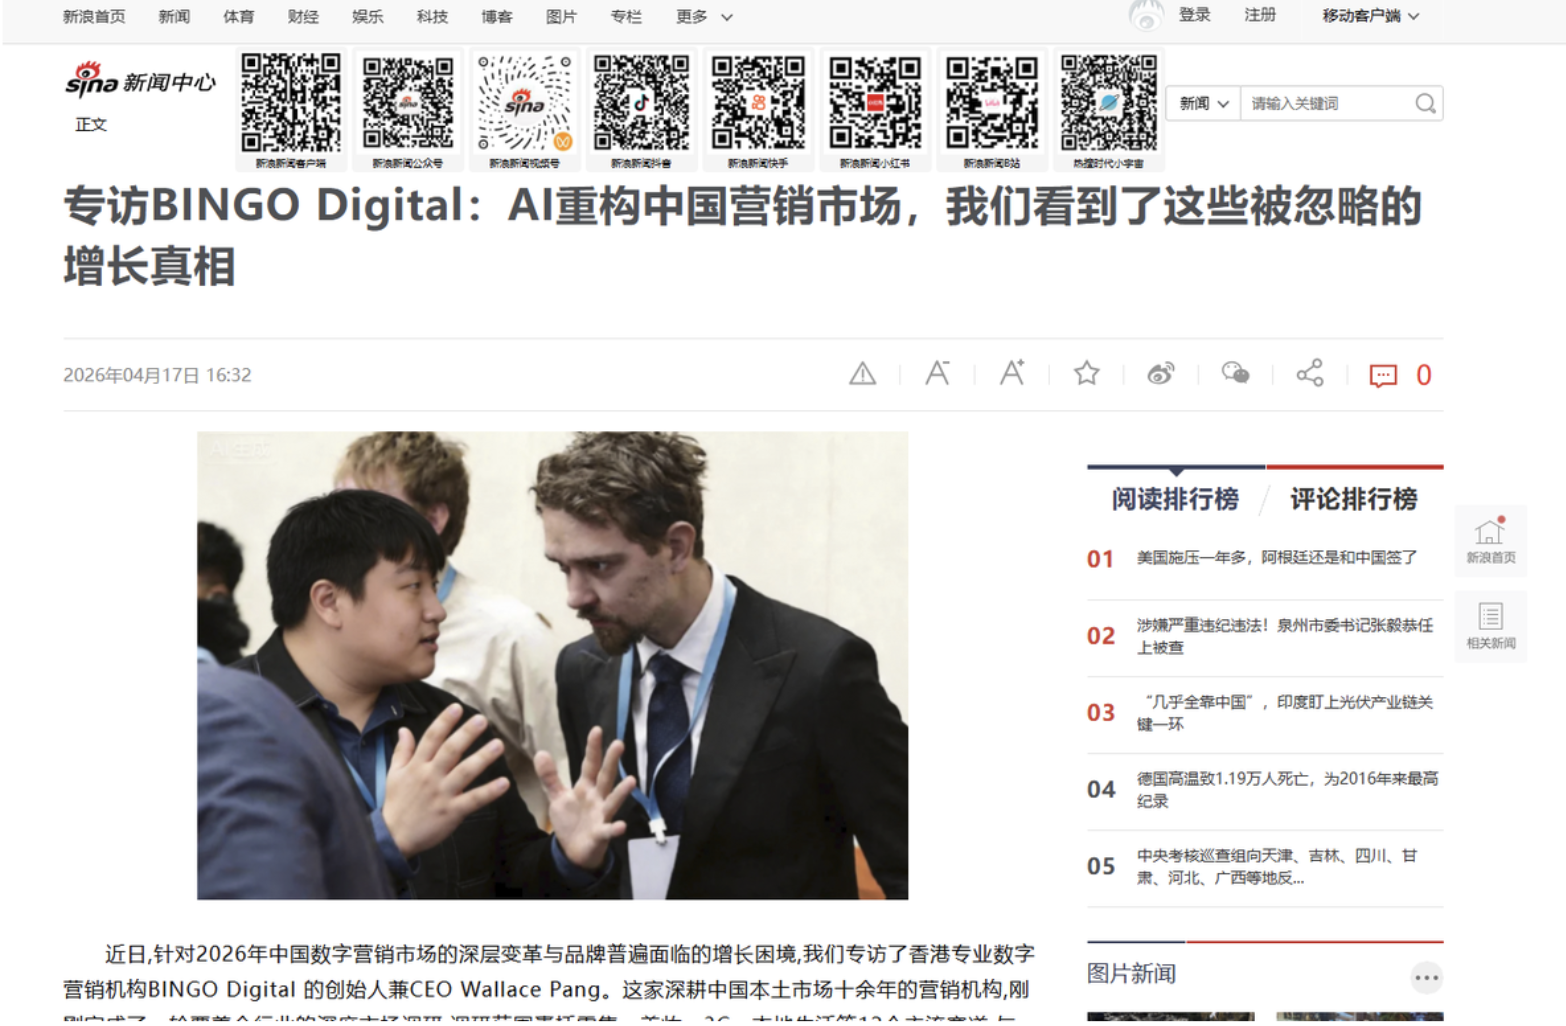Click the 登录 login link
Image resolution: width=1566 pixels, height=1026 pixels.
coord(1194,15)
